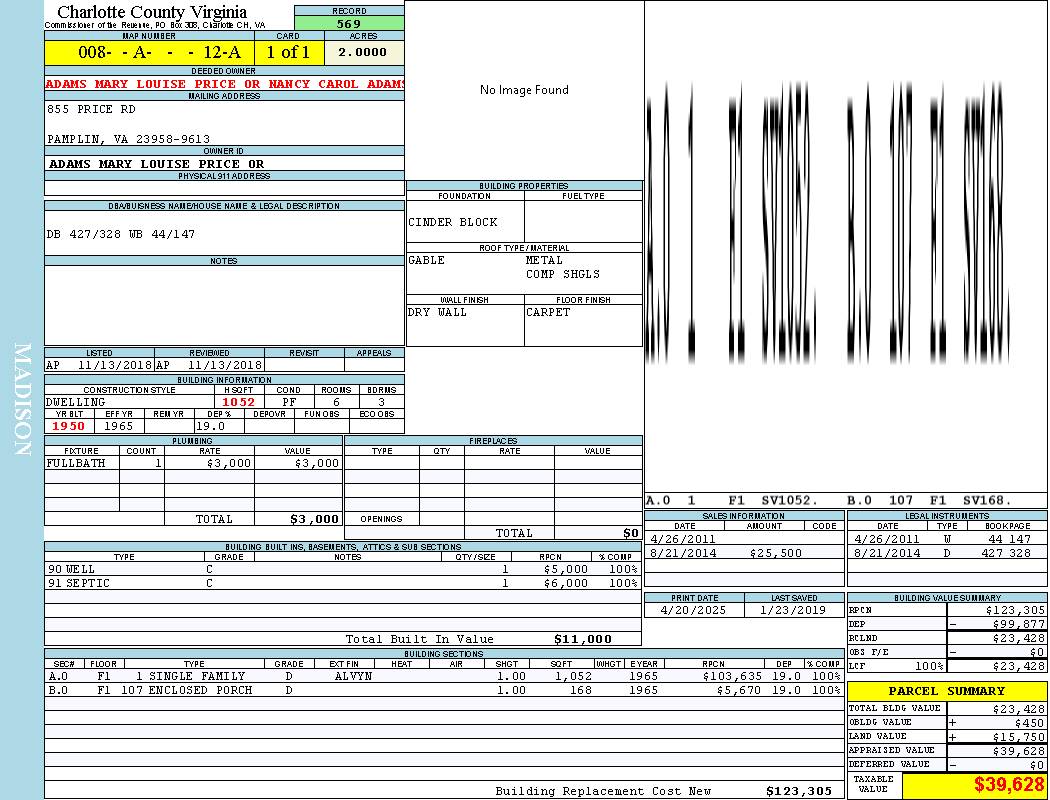
Task: Click Total Built In Value $11,000
Action: [x=583, y=639]
